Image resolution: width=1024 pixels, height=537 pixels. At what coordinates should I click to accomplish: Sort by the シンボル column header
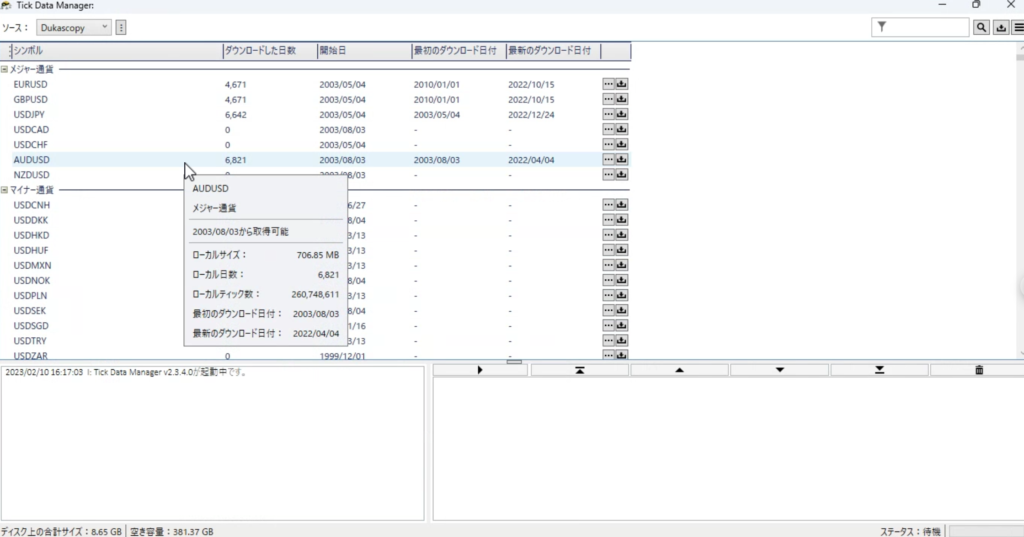(116, 50)
